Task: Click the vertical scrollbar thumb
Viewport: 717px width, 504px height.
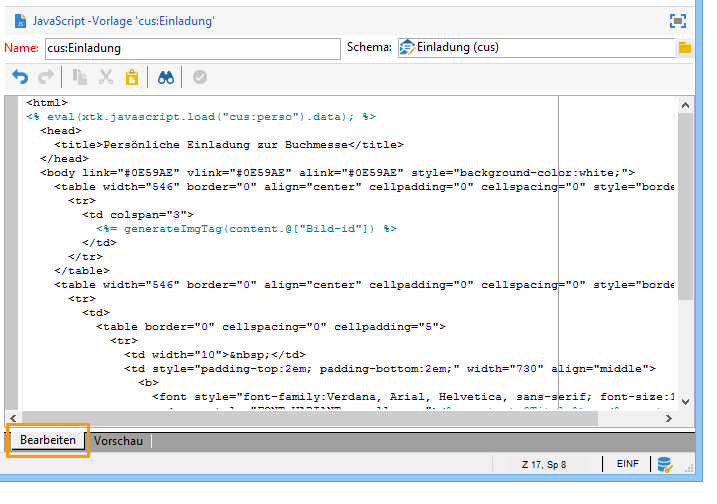Action: pyautogui.click(x=685, y=206)
